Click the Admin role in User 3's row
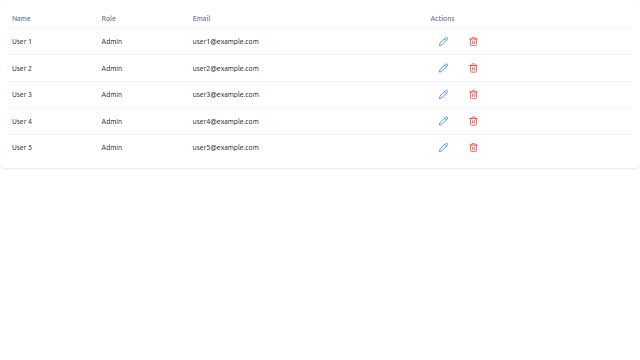The height and width of the screenshot is (360, 640). [x=112, y=94]
